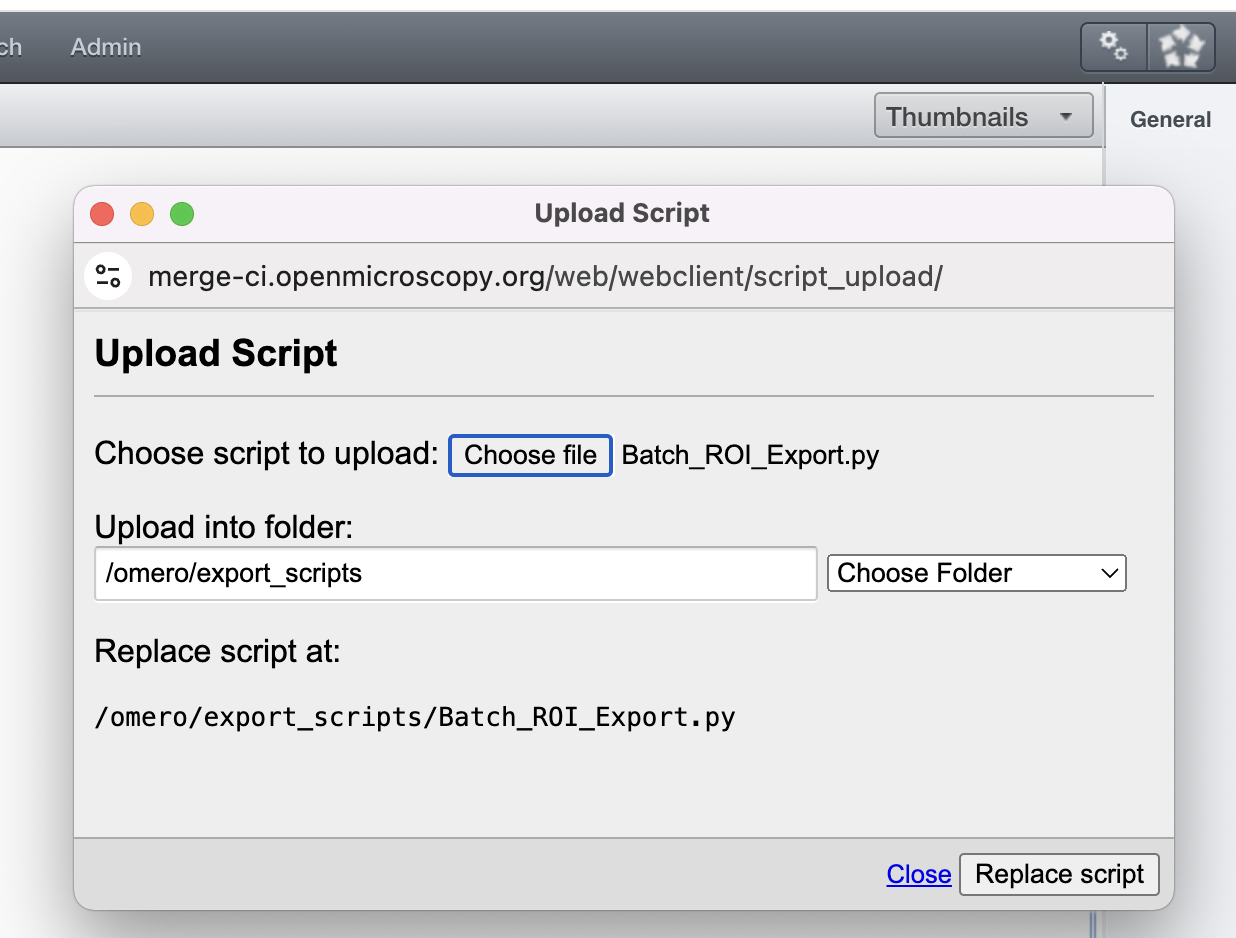Open the Choose Folder dropdown
The width and height of the screenshot is (1236, 938).
[x=975, y=572]
